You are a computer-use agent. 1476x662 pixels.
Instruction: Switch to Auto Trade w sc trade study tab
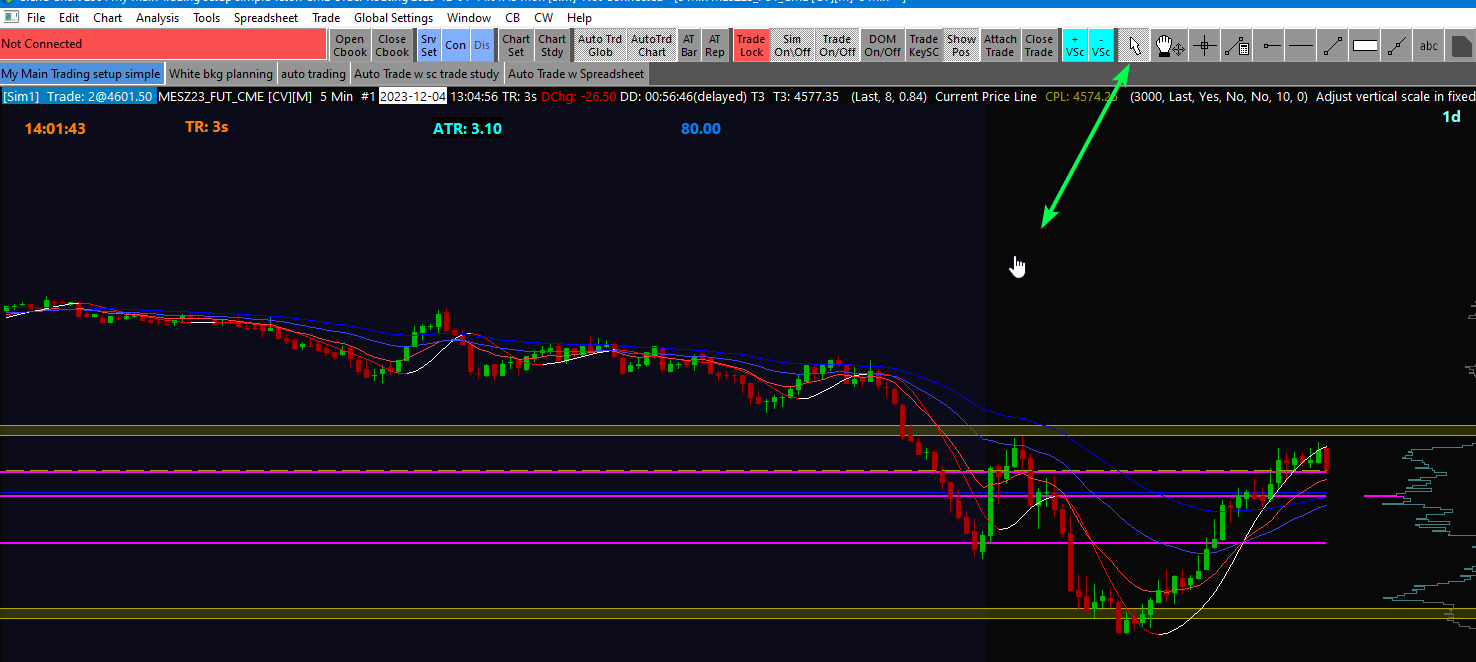tap(427, 74)
